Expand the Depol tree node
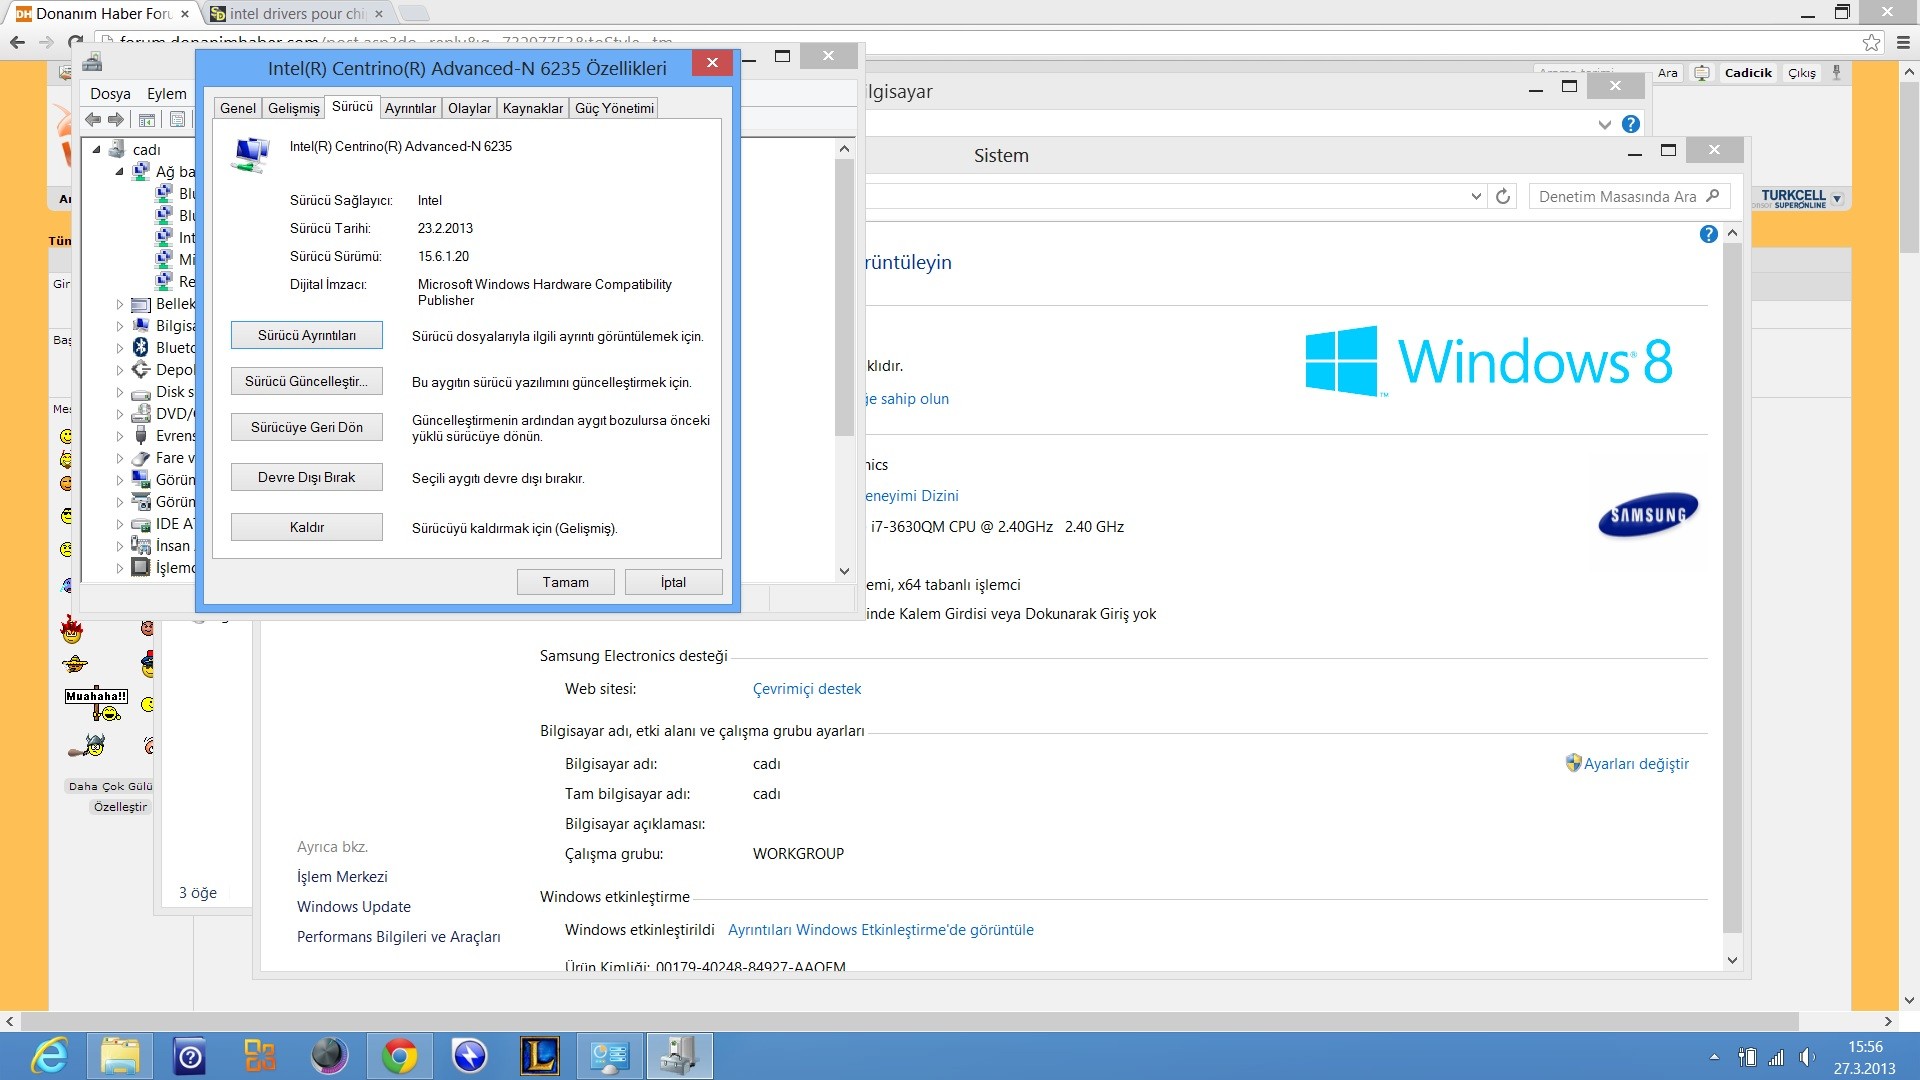Viewport: 1920px width, 1080px height. (119, 370)
